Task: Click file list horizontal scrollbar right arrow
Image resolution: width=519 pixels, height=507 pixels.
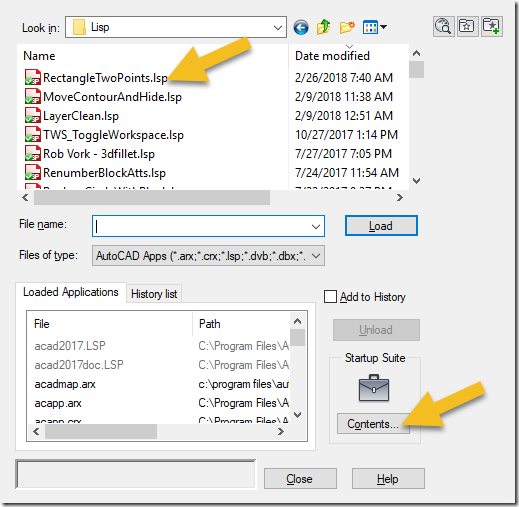Action: [x=400, y=198]
